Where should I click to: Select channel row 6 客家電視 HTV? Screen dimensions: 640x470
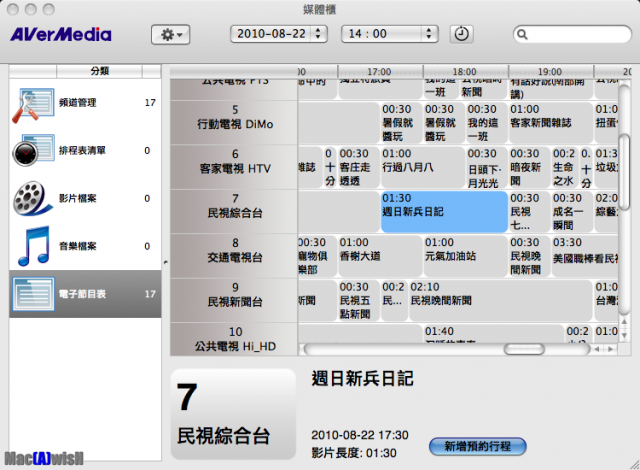234,166
